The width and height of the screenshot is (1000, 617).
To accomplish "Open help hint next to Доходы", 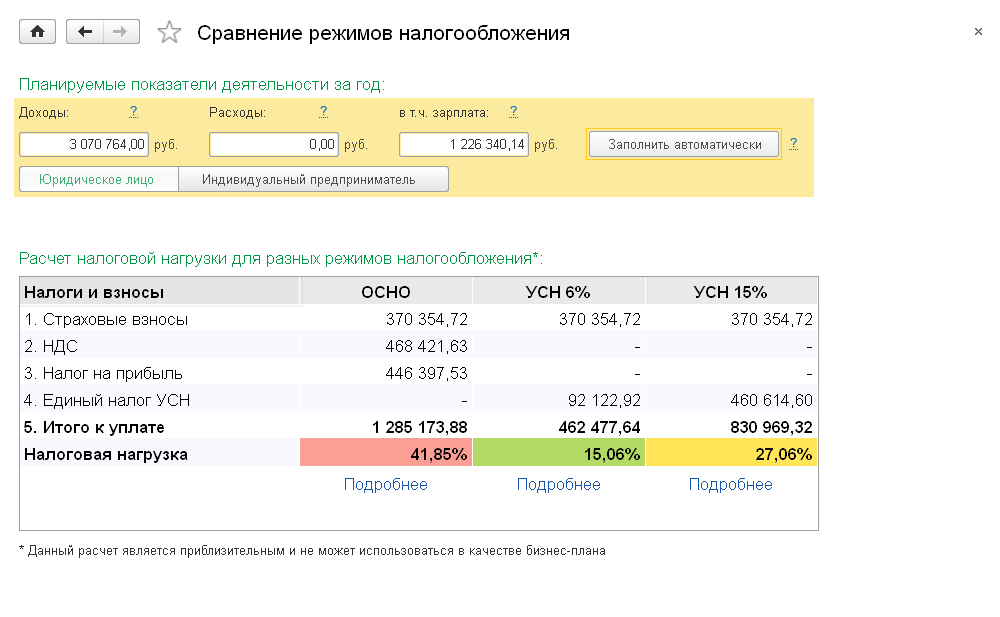I will [133, 111].
